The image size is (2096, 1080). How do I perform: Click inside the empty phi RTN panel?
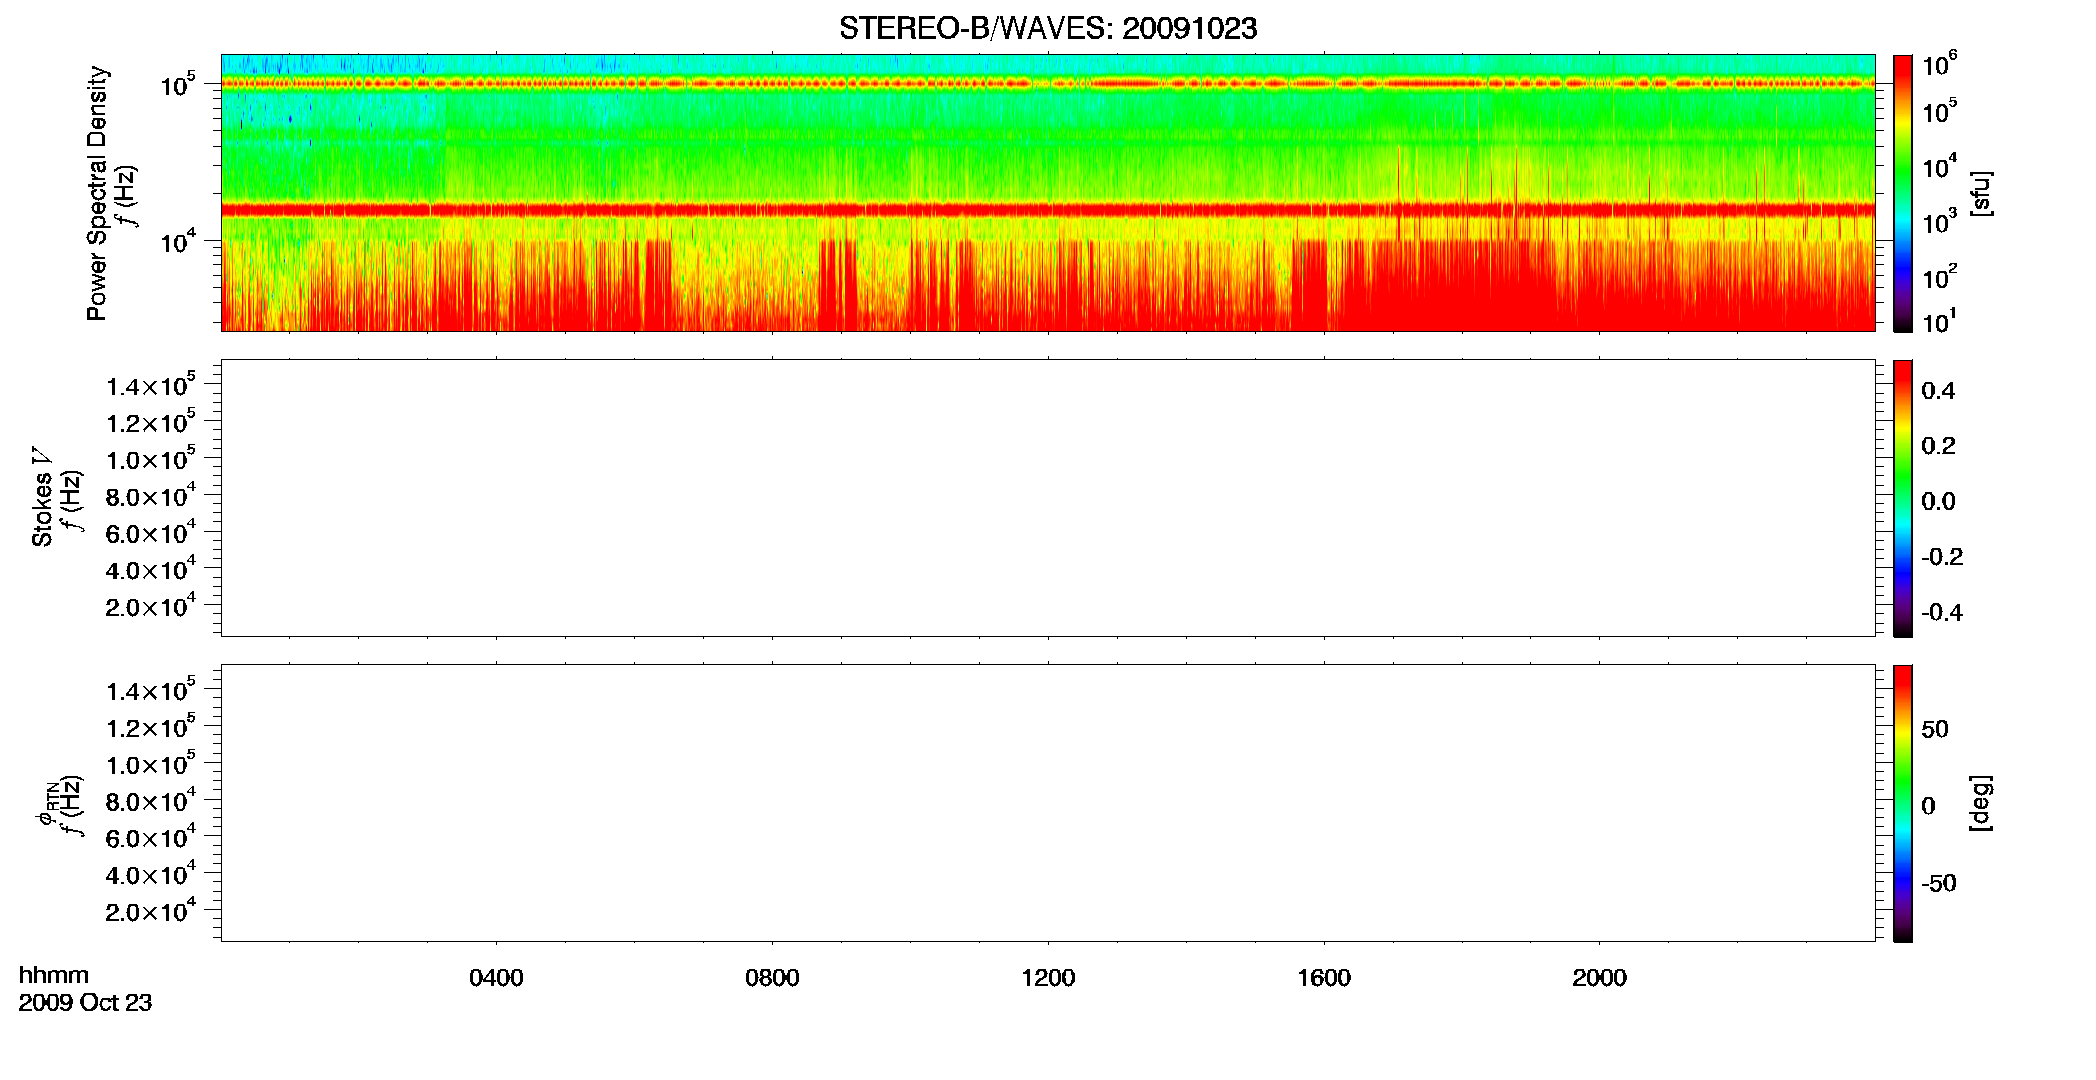[1048, 803]
